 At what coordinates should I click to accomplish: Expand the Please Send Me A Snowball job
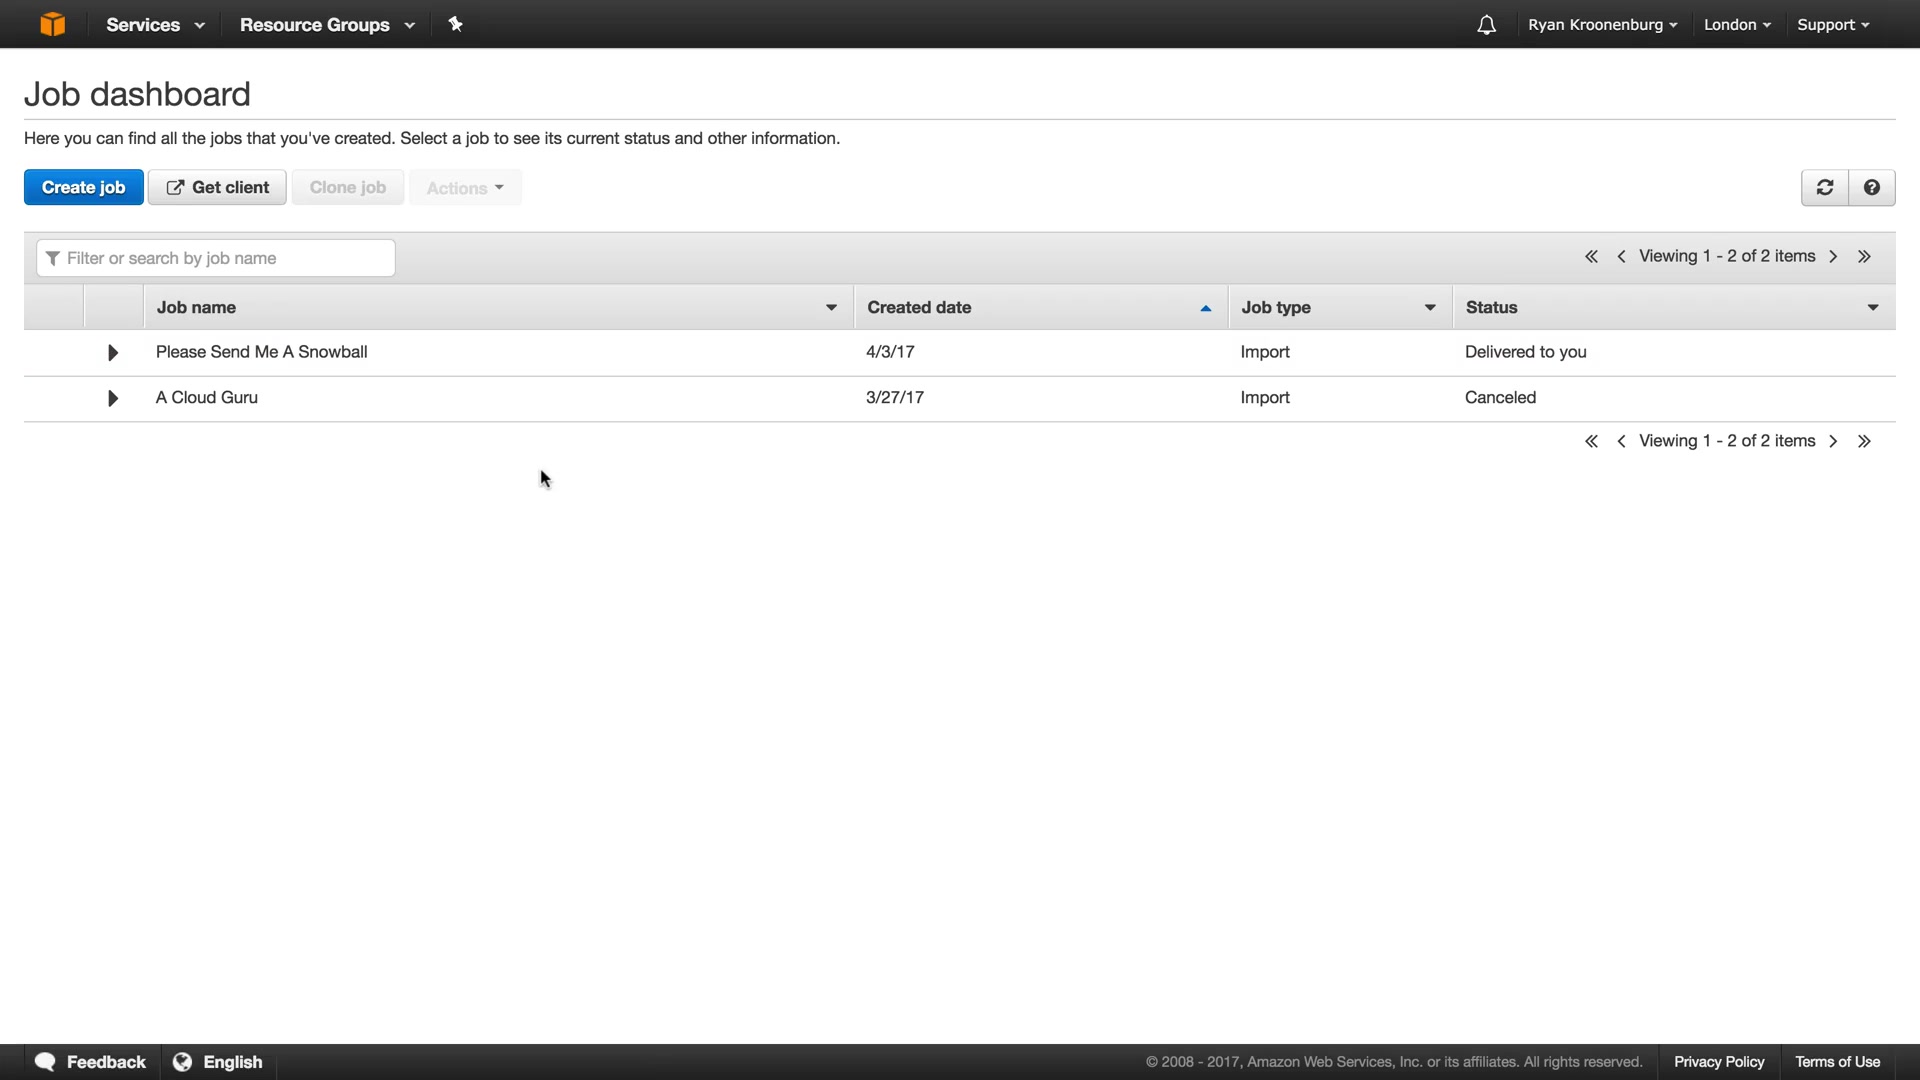[x=113, y=353]
